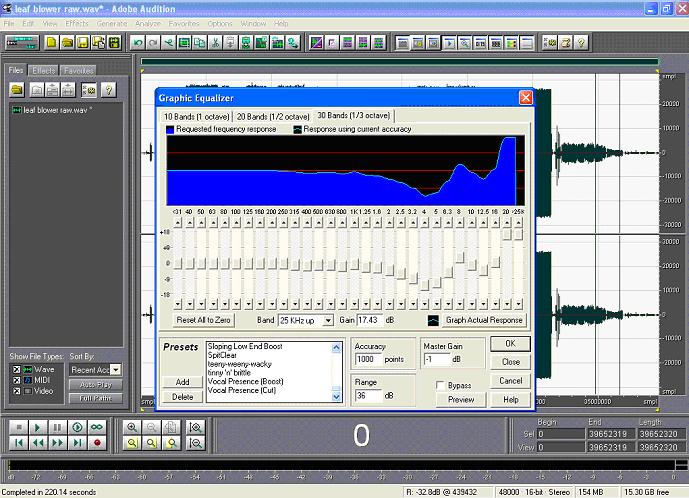
Task: Click the Accuracy points input field
Action: pos(368,359)
